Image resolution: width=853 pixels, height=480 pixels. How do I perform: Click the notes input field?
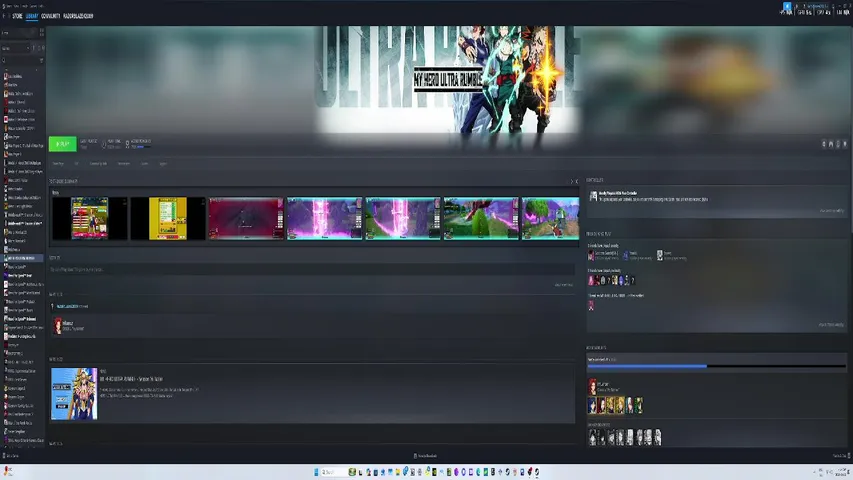click(312, 269)
